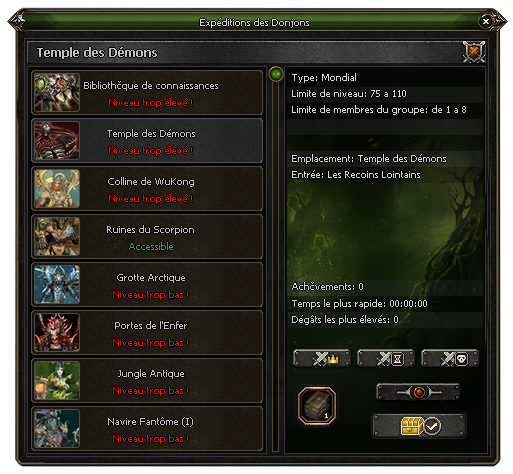The image size is (513, 474).
Task: Select the book reward item slot
Action: (317, 406)
